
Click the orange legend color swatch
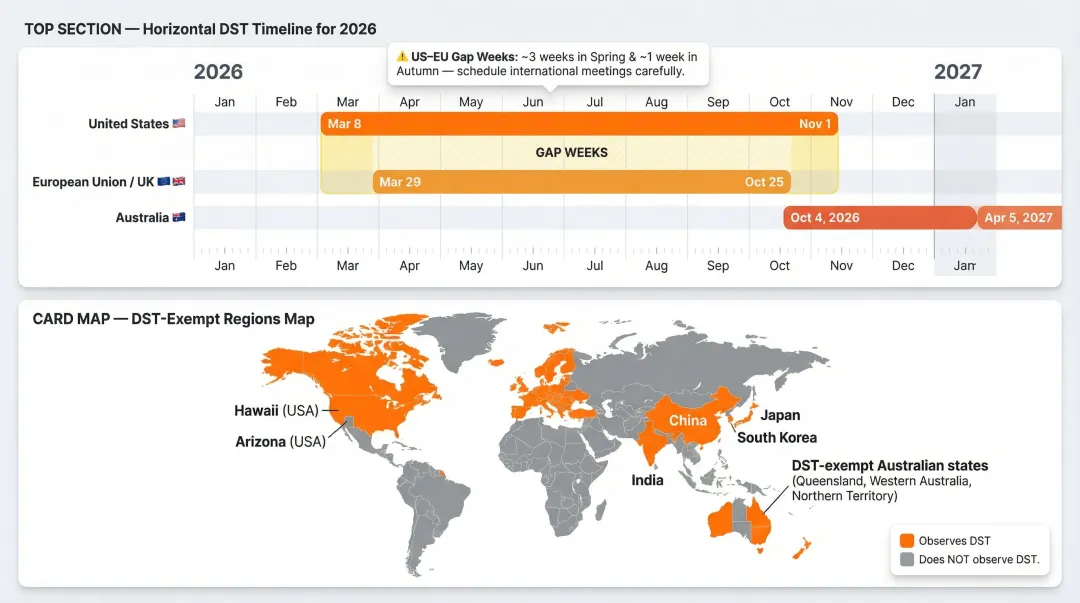tap(907, 540)
